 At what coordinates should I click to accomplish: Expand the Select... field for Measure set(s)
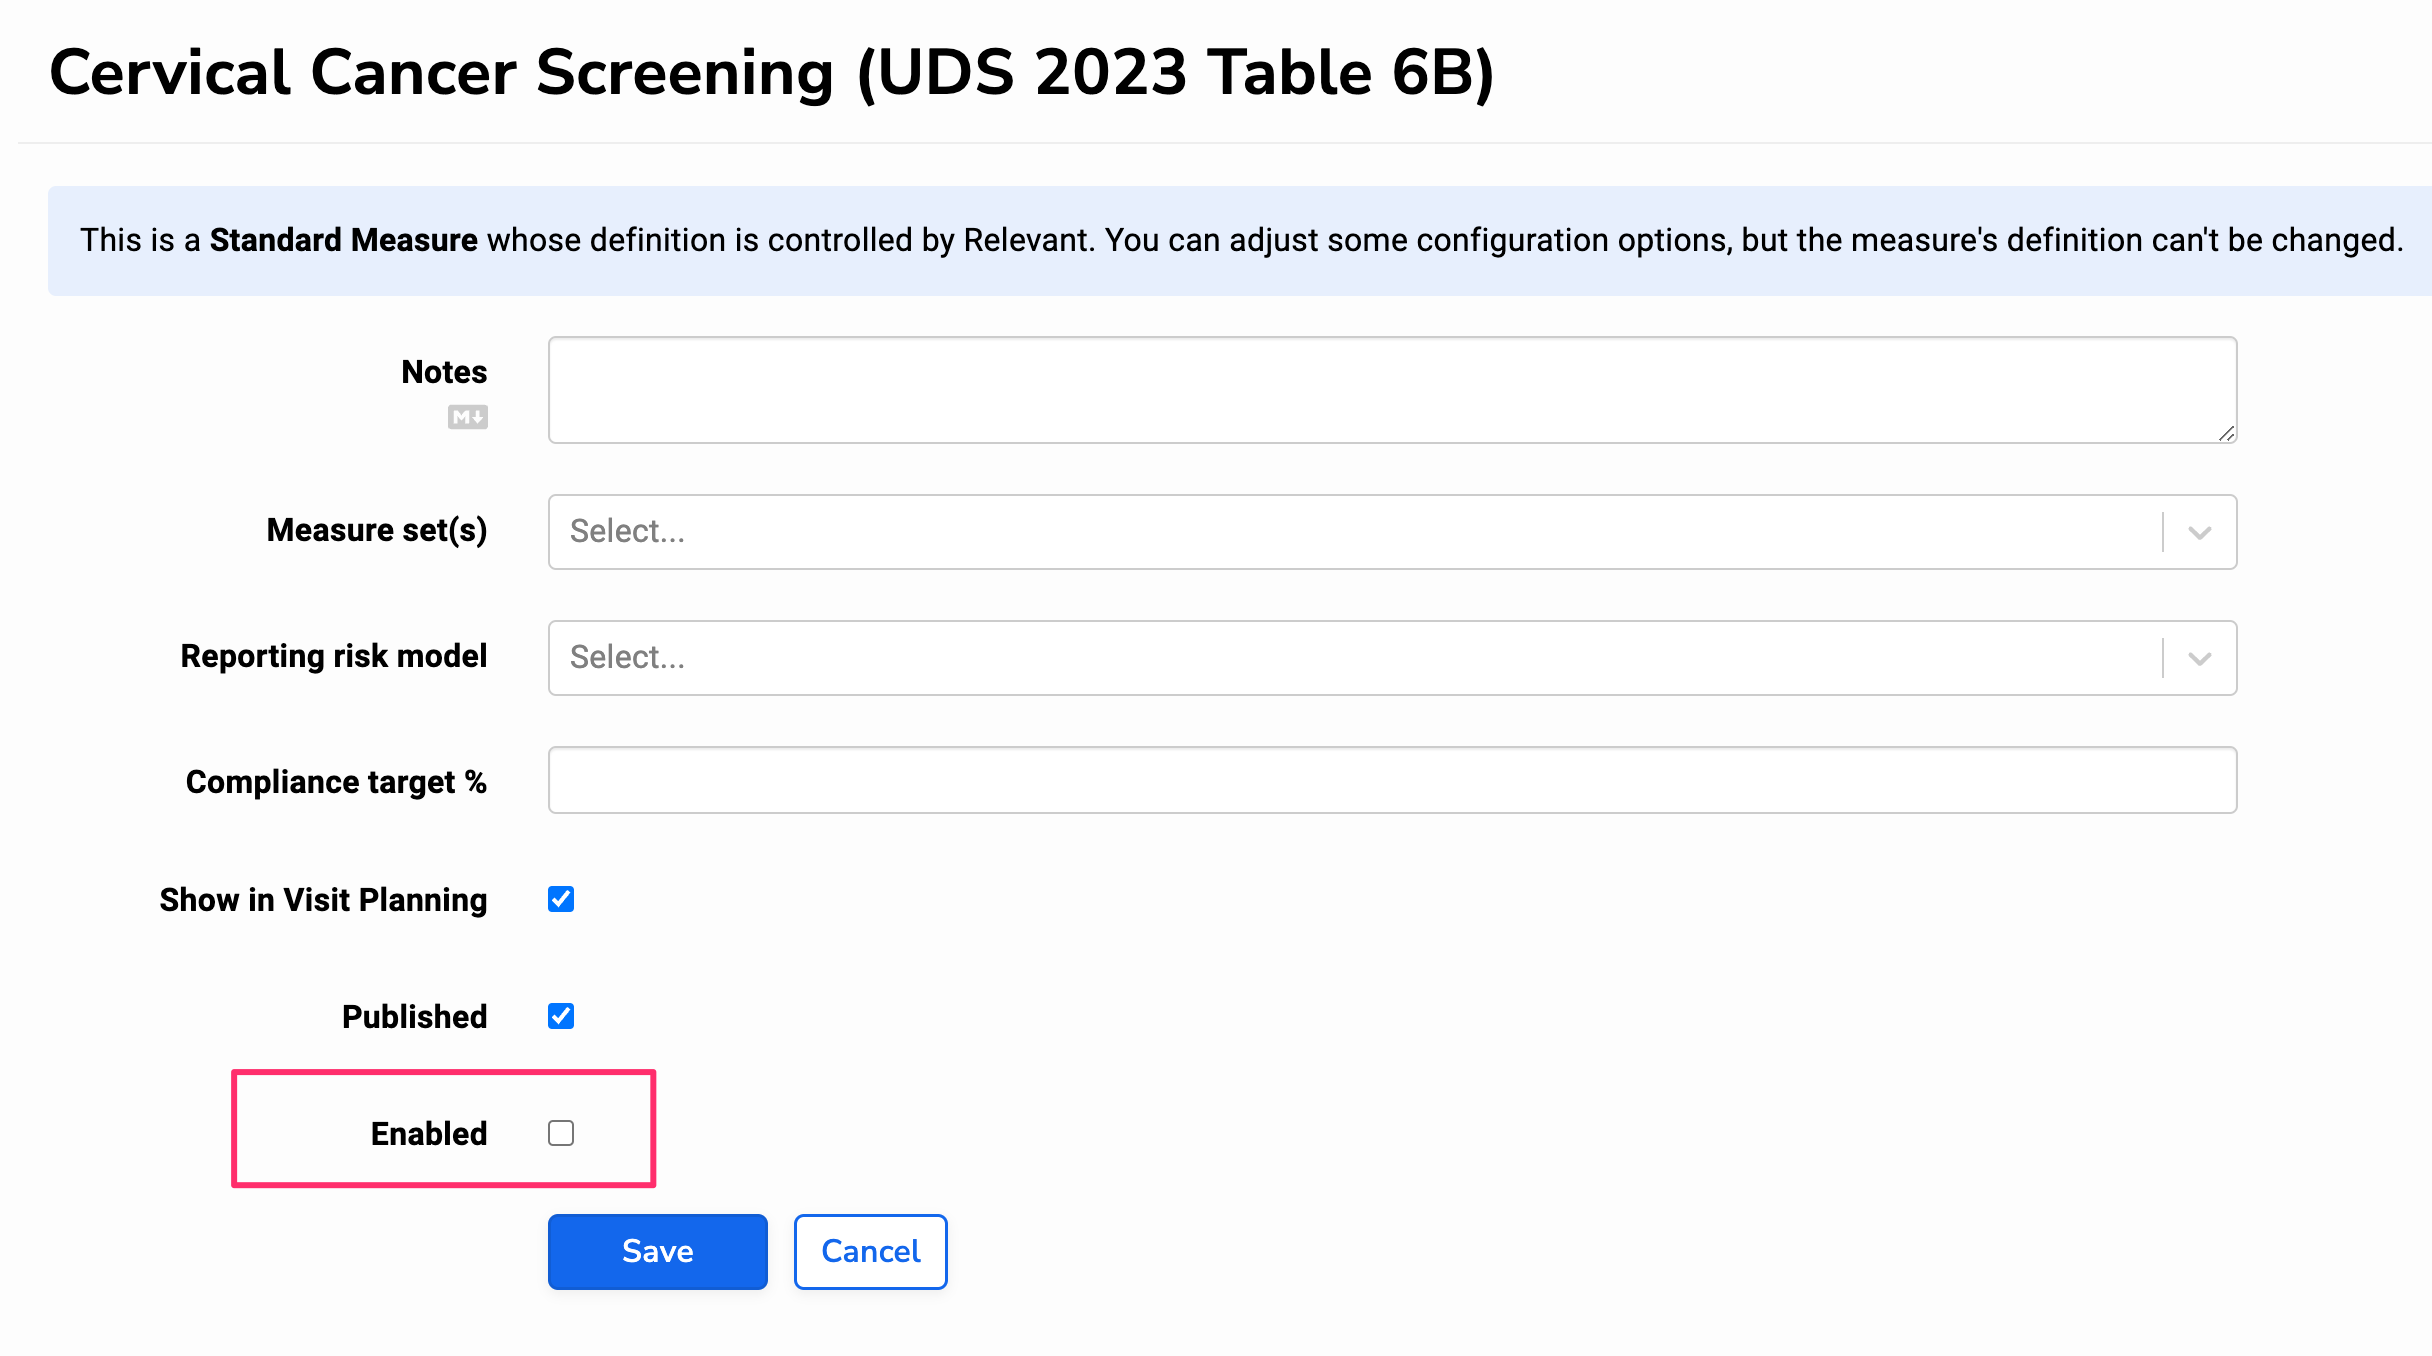(x=1300, y=532)
